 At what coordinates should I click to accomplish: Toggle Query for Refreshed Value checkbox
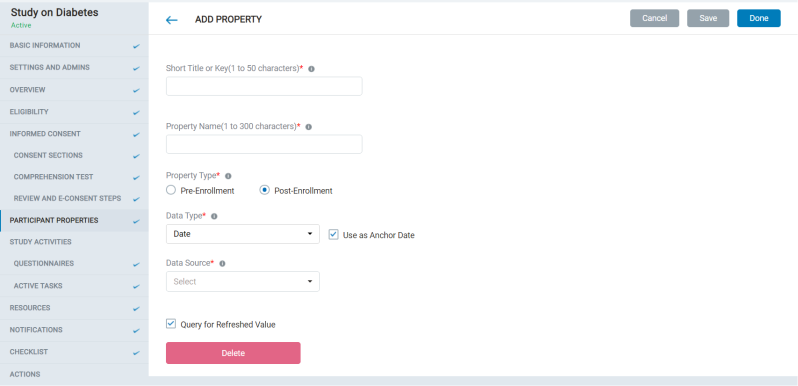click(x=171, y=324)
